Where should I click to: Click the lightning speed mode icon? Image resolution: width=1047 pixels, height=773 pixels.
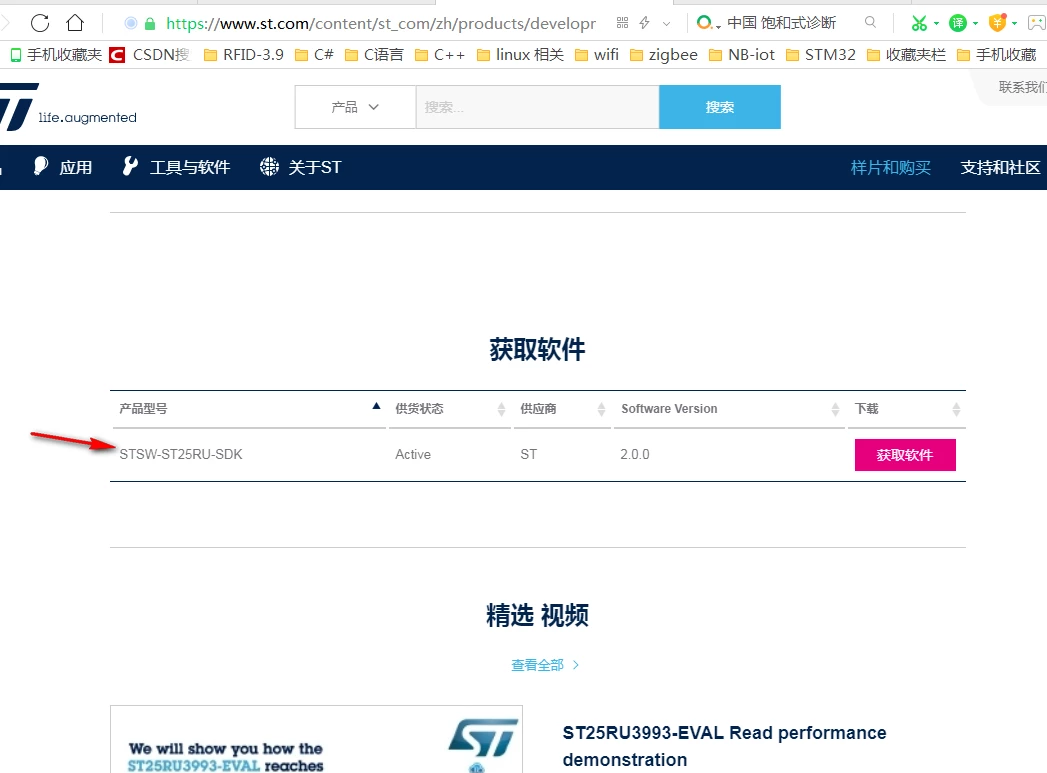[x=644, y=23]
